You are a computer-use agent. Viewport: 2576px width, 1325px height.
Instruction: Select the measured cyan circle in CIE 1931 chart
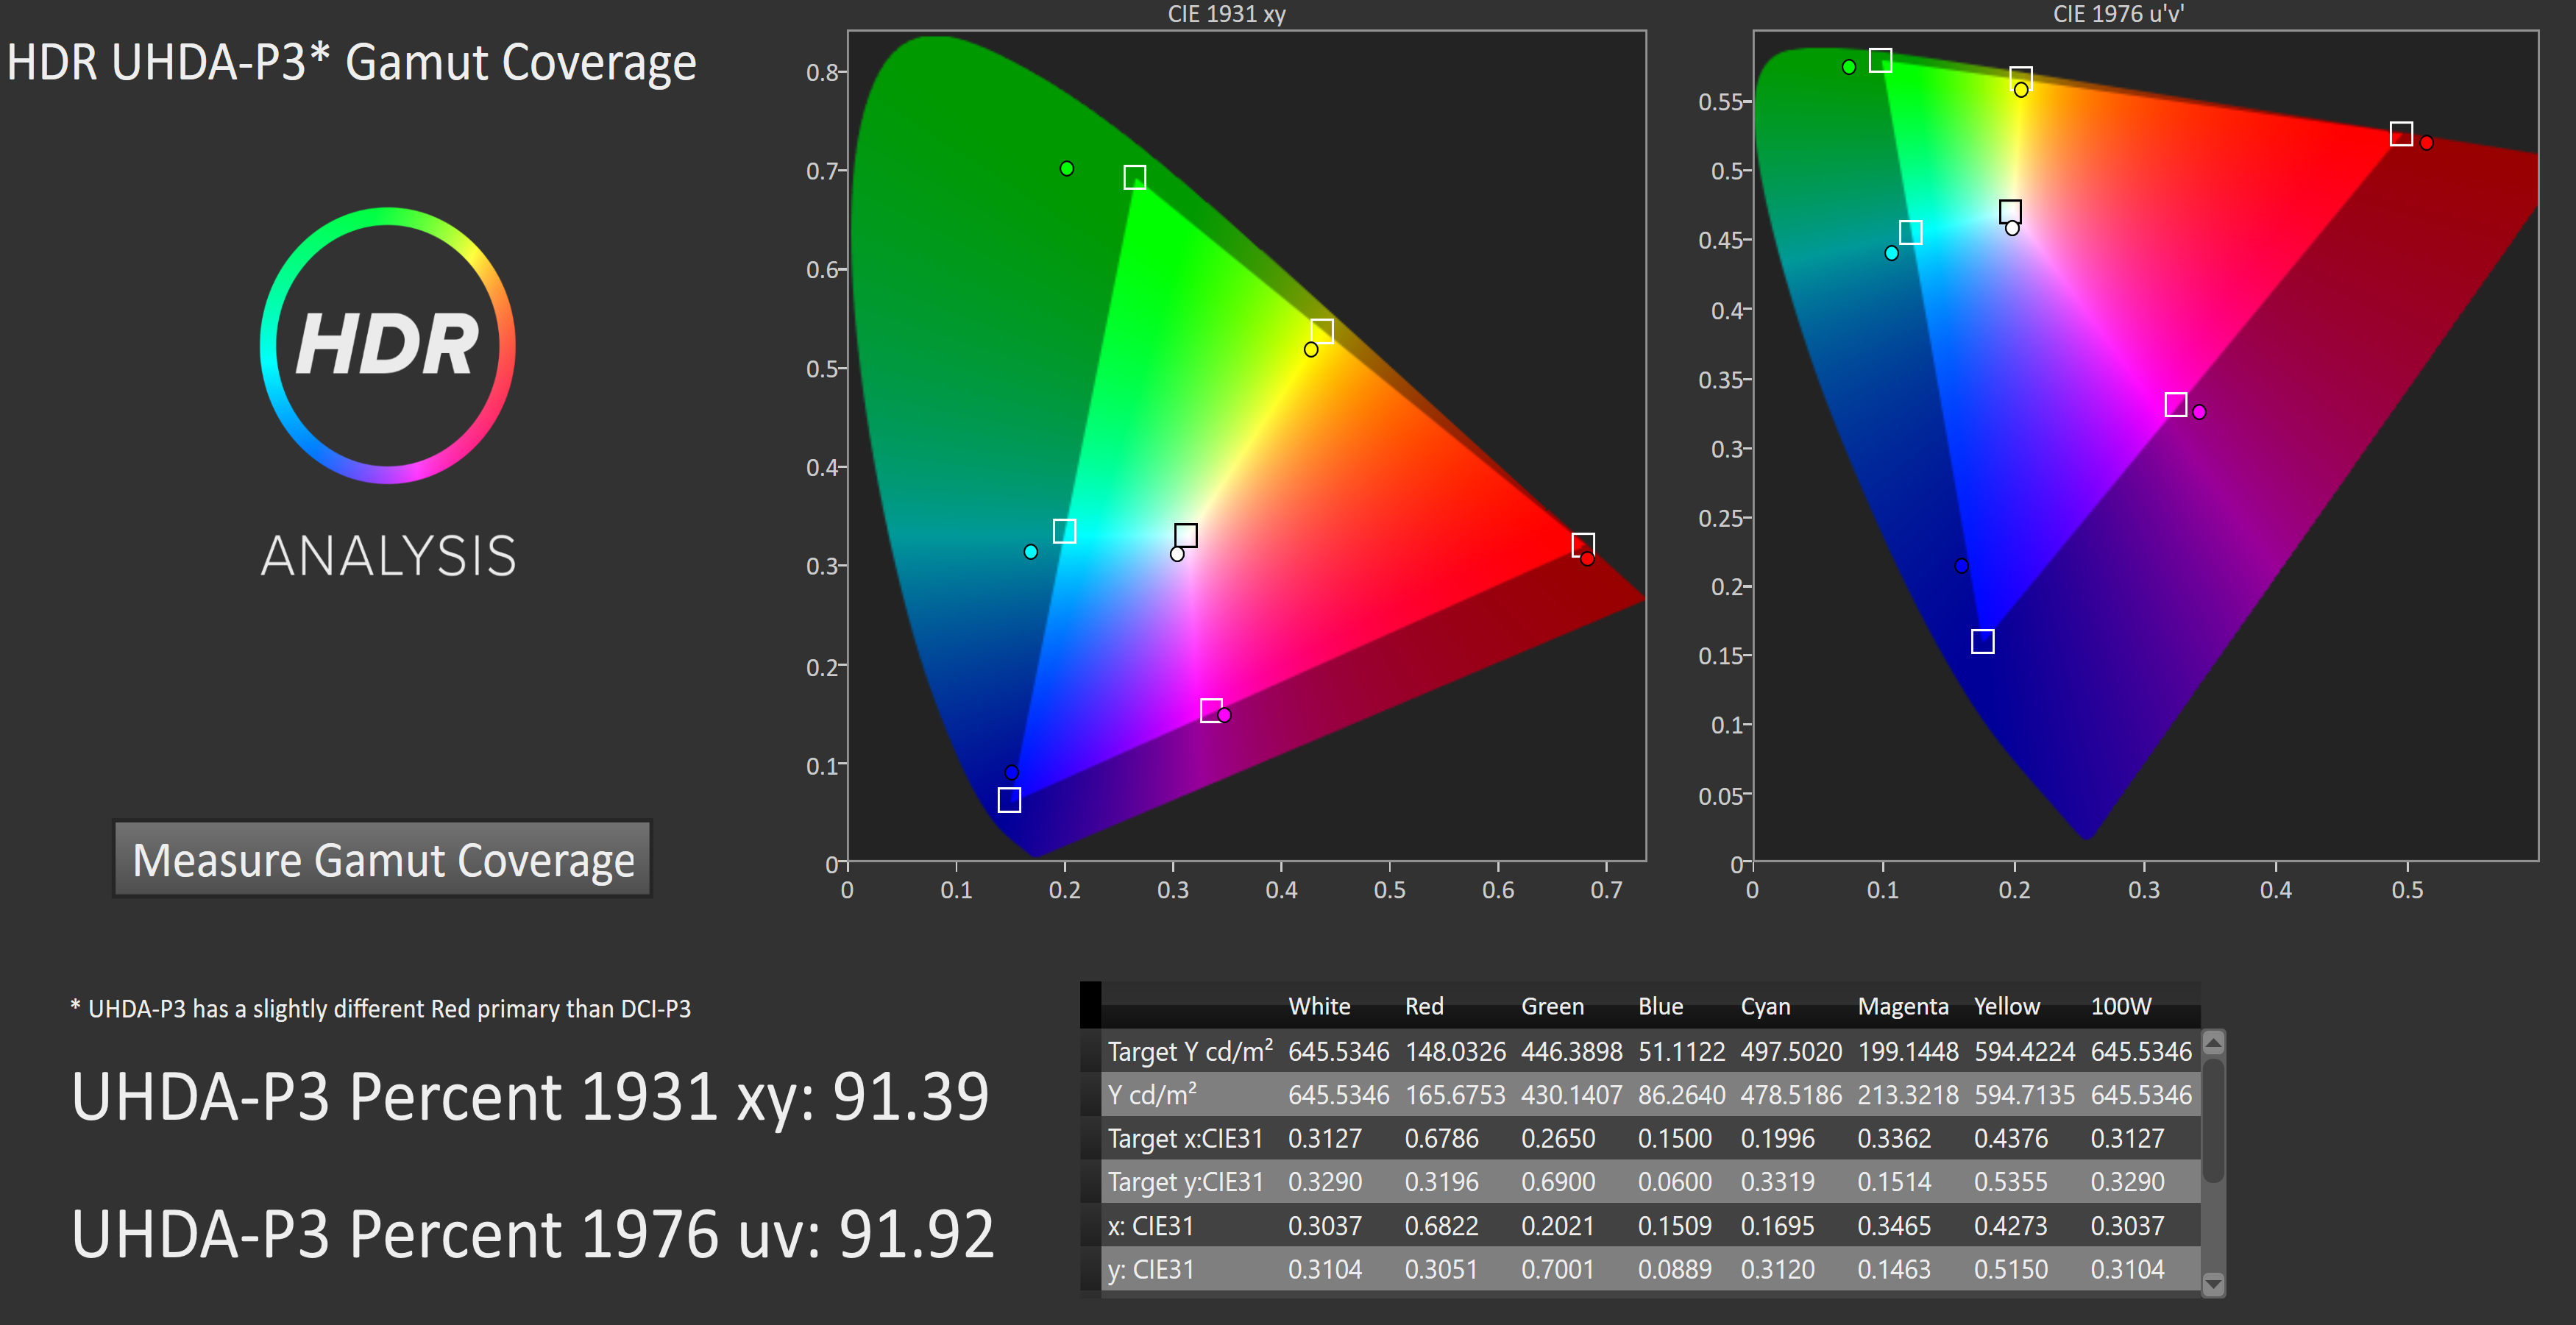(x=1030, y=551)
